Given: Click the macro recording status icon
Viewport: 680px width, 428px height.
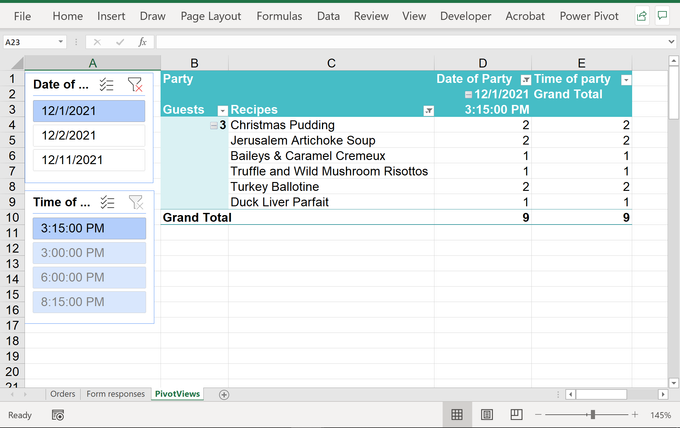Looking at the screenshot, I should [58, 415].
